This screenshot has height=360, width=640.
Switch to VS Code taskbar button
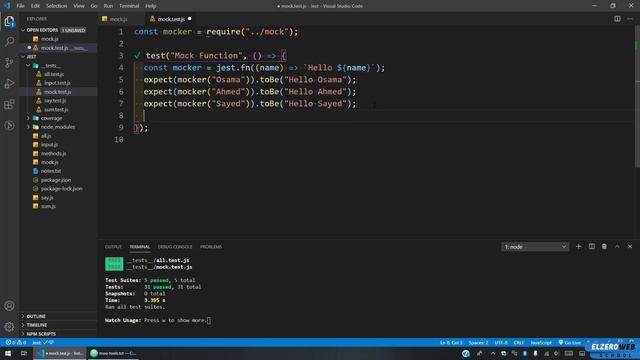click(60, 353)
